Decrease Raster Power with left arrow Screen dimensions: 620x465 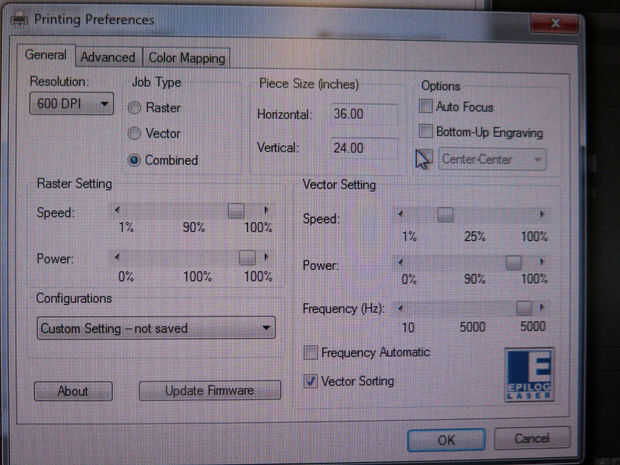[x=117, y=257]
